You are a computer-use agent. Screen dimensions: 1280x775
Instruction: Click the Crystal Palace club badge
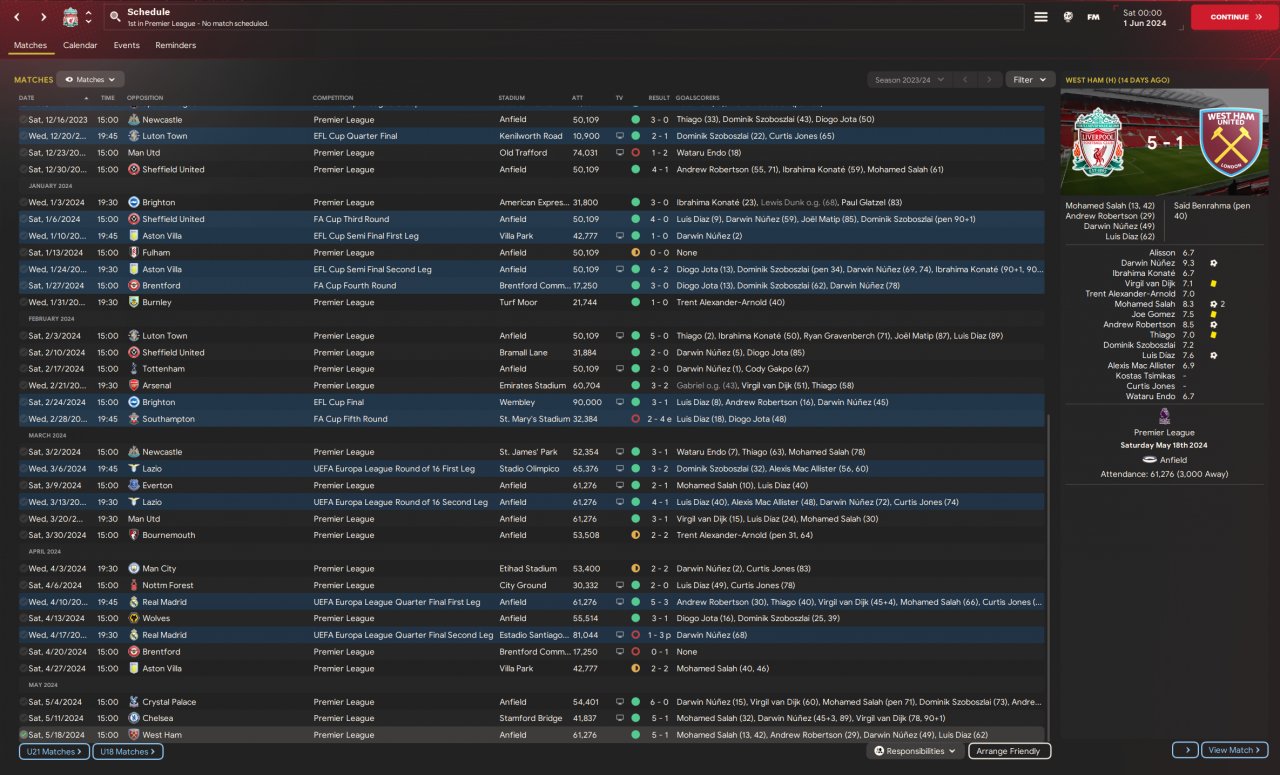[x=134, y=702]
